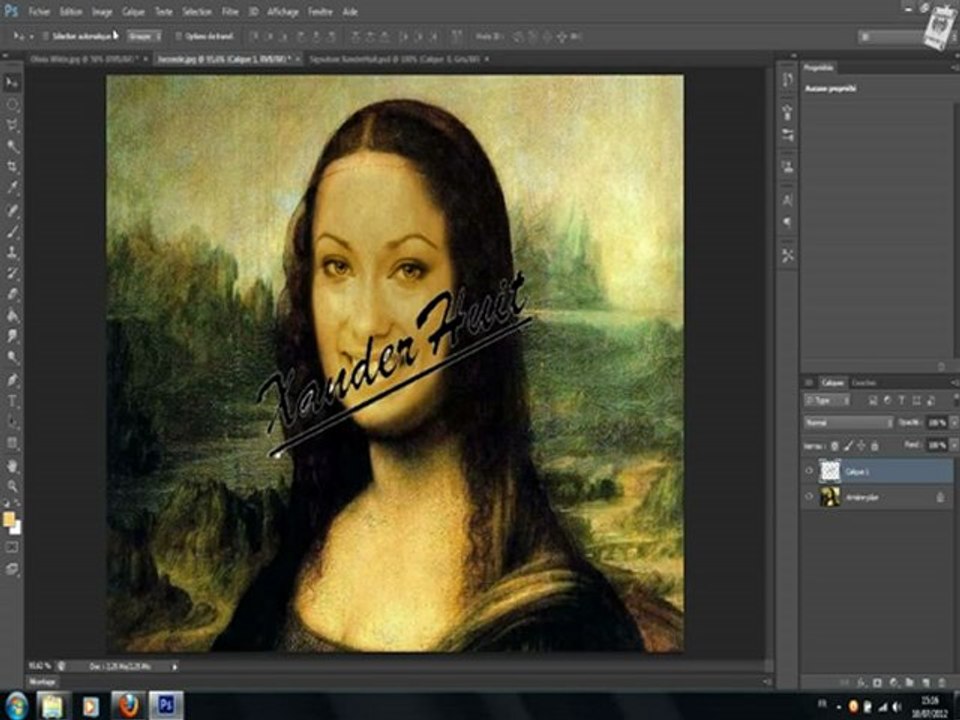This screenshot has width=960, height=720.
Task: Create a new group in Calques panel
Action: 910,682
